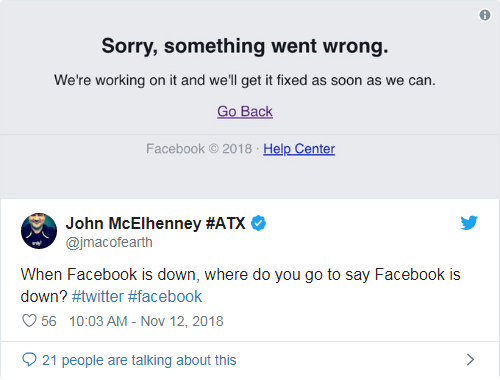Click the 'Sorry, something went wrong.' heading
The width and height of the screenshot is (500, 380).
coord(245,46)
